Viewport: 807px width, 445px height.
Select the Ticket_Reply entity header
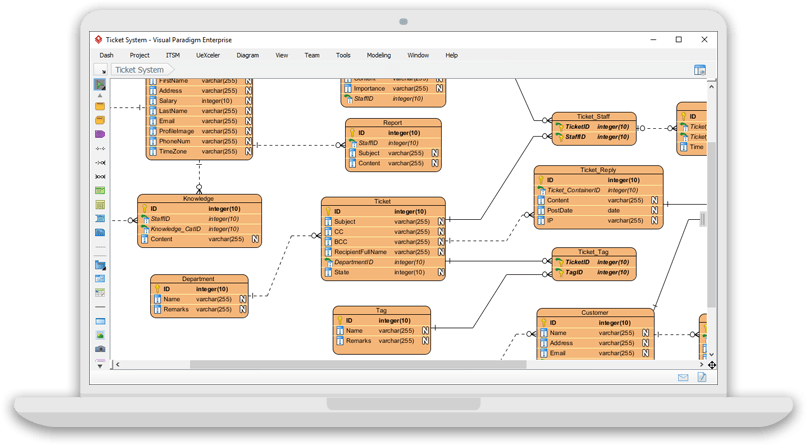[x=598, y=170]
